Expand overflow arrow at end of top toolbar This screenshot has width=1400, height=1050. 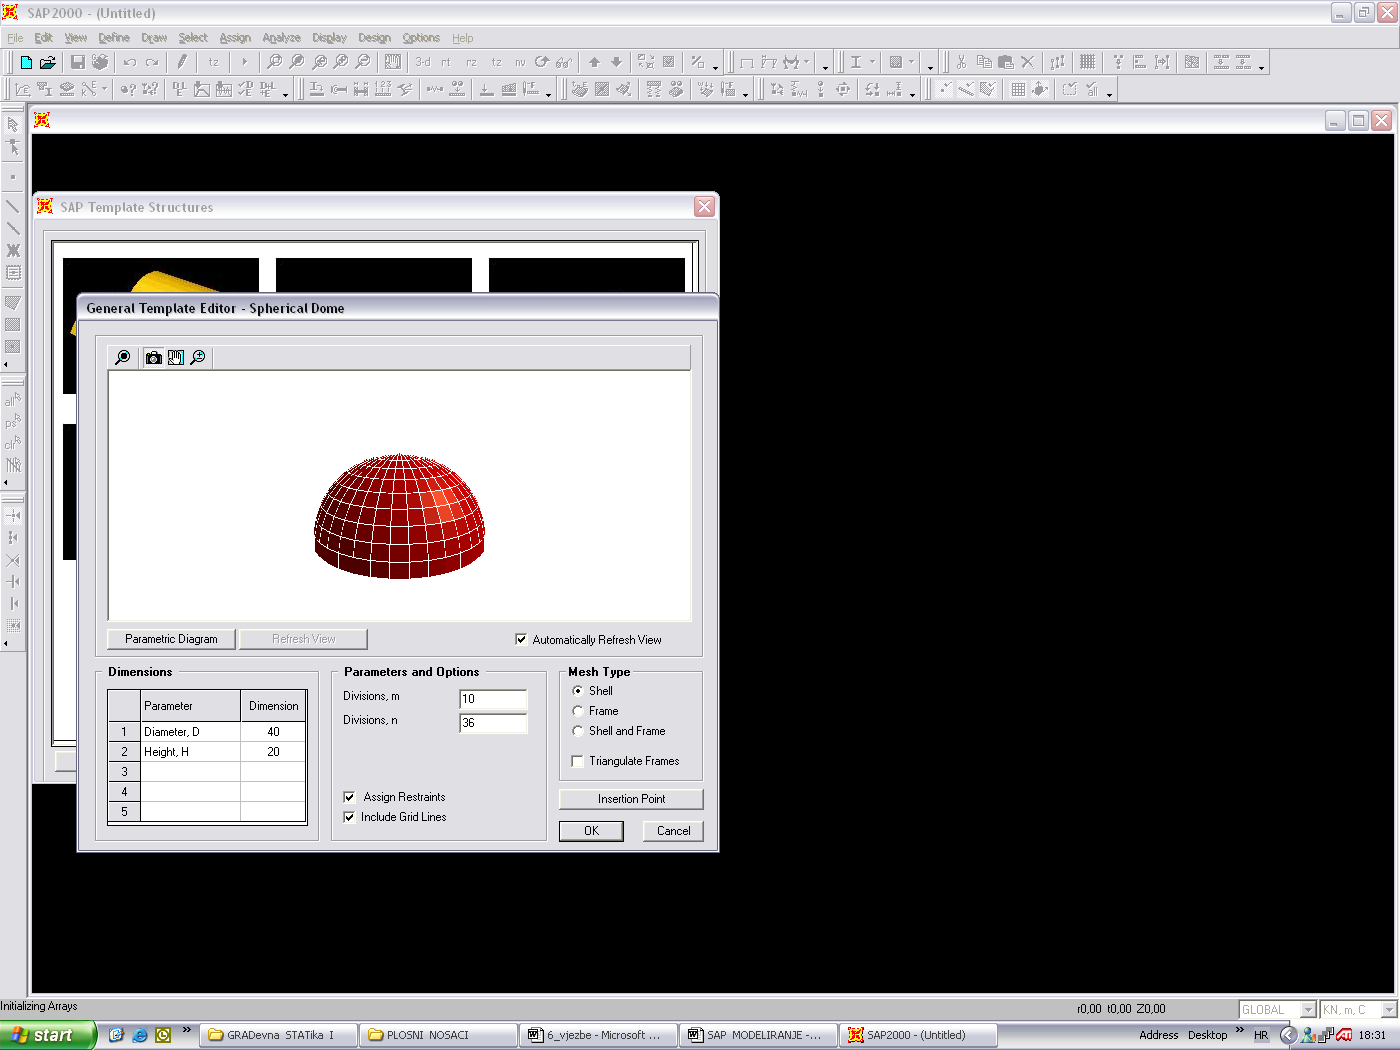[x=1262, y=66]
